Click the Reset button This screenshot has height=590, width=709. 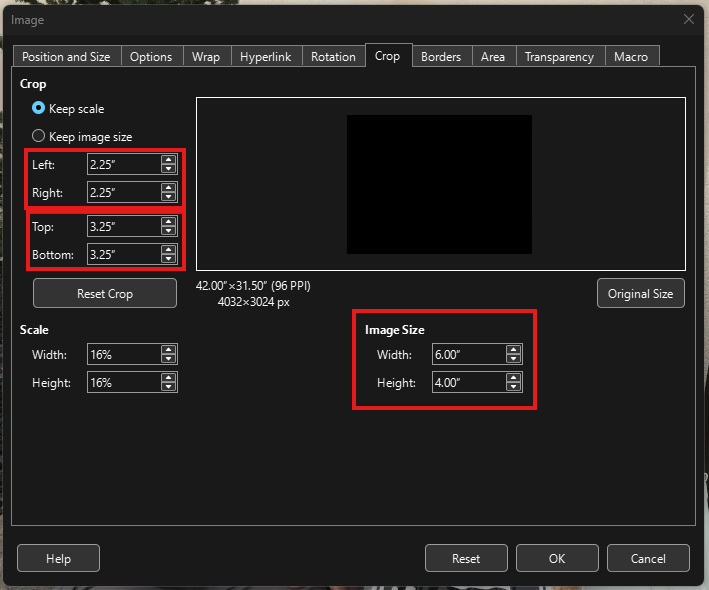466,558
